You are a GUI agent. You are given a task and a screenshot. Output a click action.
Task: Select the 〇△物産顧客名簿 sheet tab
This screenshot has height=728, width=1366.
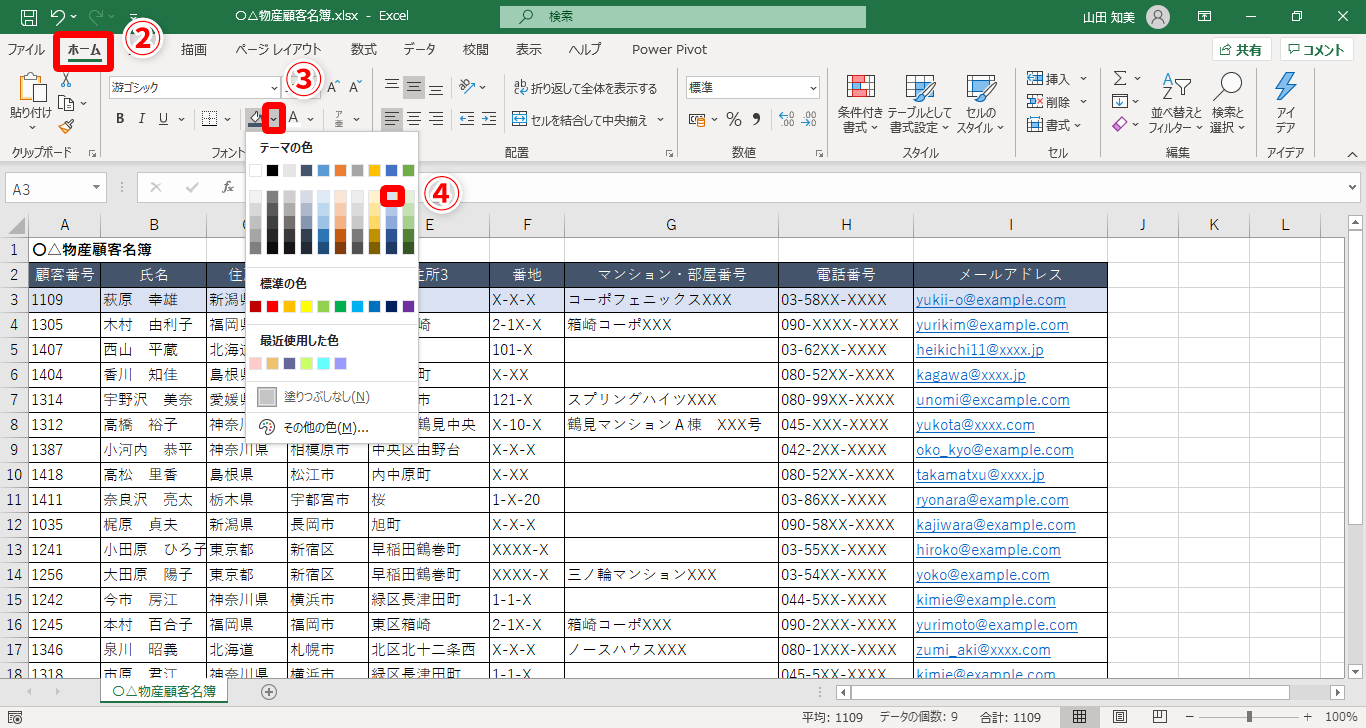click(x=165, y=691)
